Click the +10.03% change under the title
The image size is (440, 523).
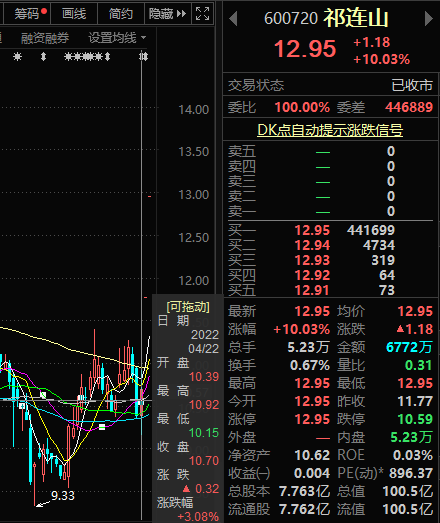click(381, 59)
